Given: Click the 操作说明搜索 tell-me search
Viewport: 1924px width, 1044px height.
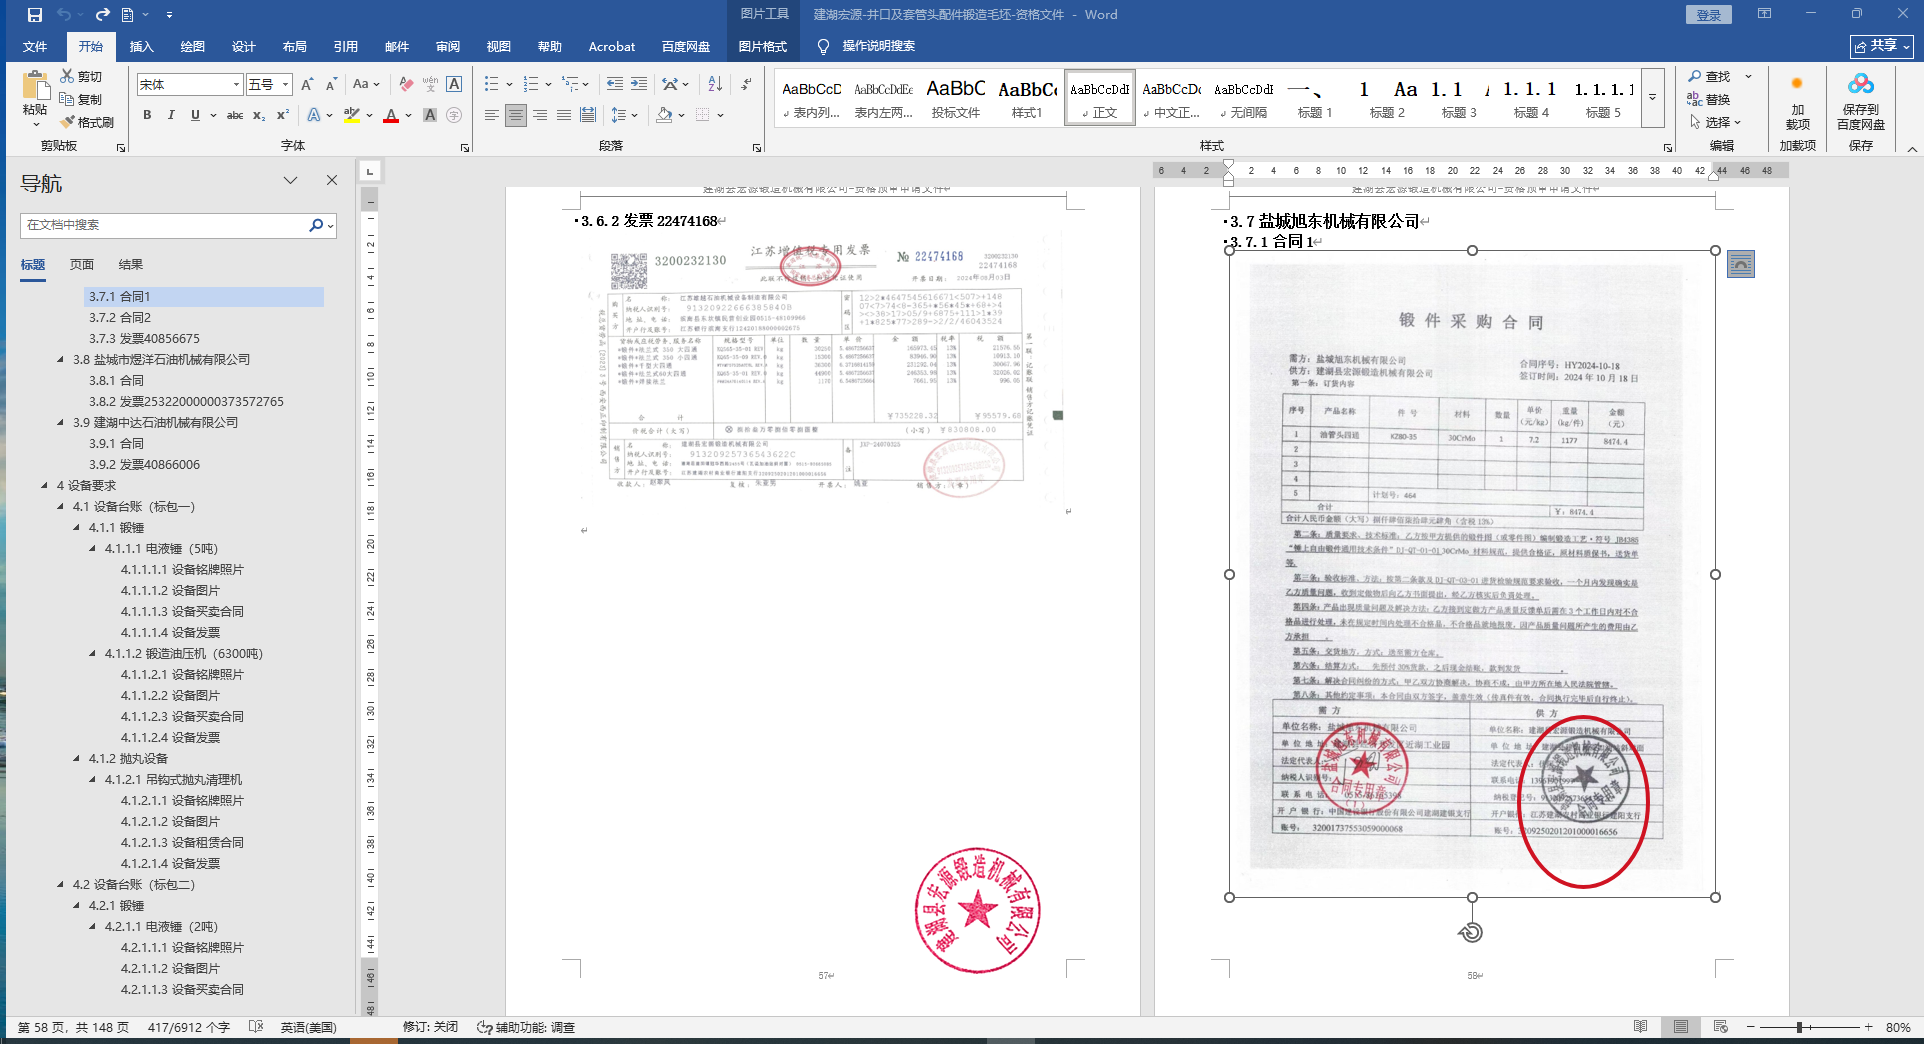Looking at the screenshot, I should coord(866,46).
